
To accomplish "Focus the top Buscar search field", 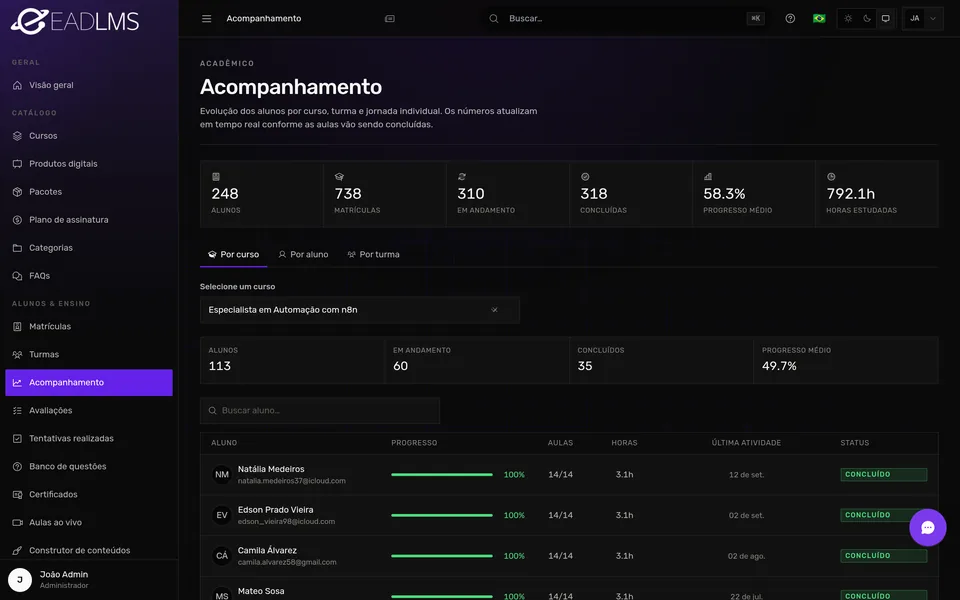I will (626, 18).
